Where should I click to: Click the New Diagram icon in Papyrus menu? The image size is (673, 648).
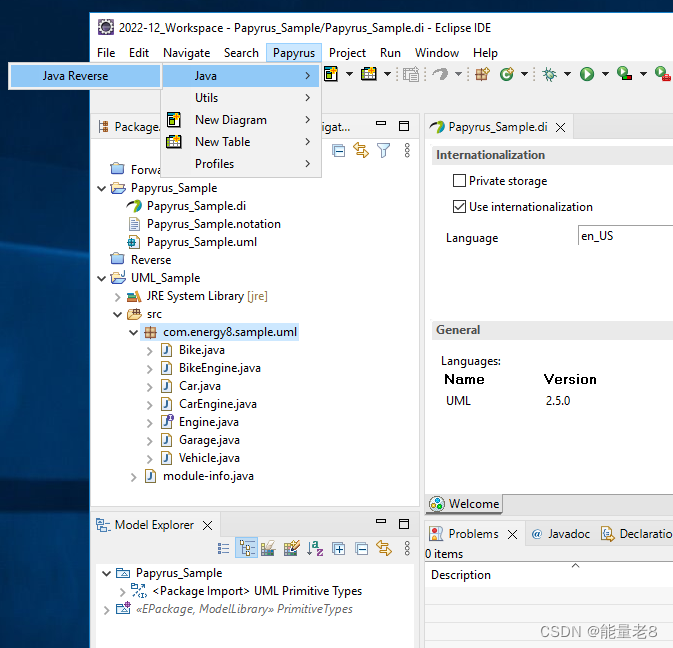pyautogui.click(x=174, y=120)
